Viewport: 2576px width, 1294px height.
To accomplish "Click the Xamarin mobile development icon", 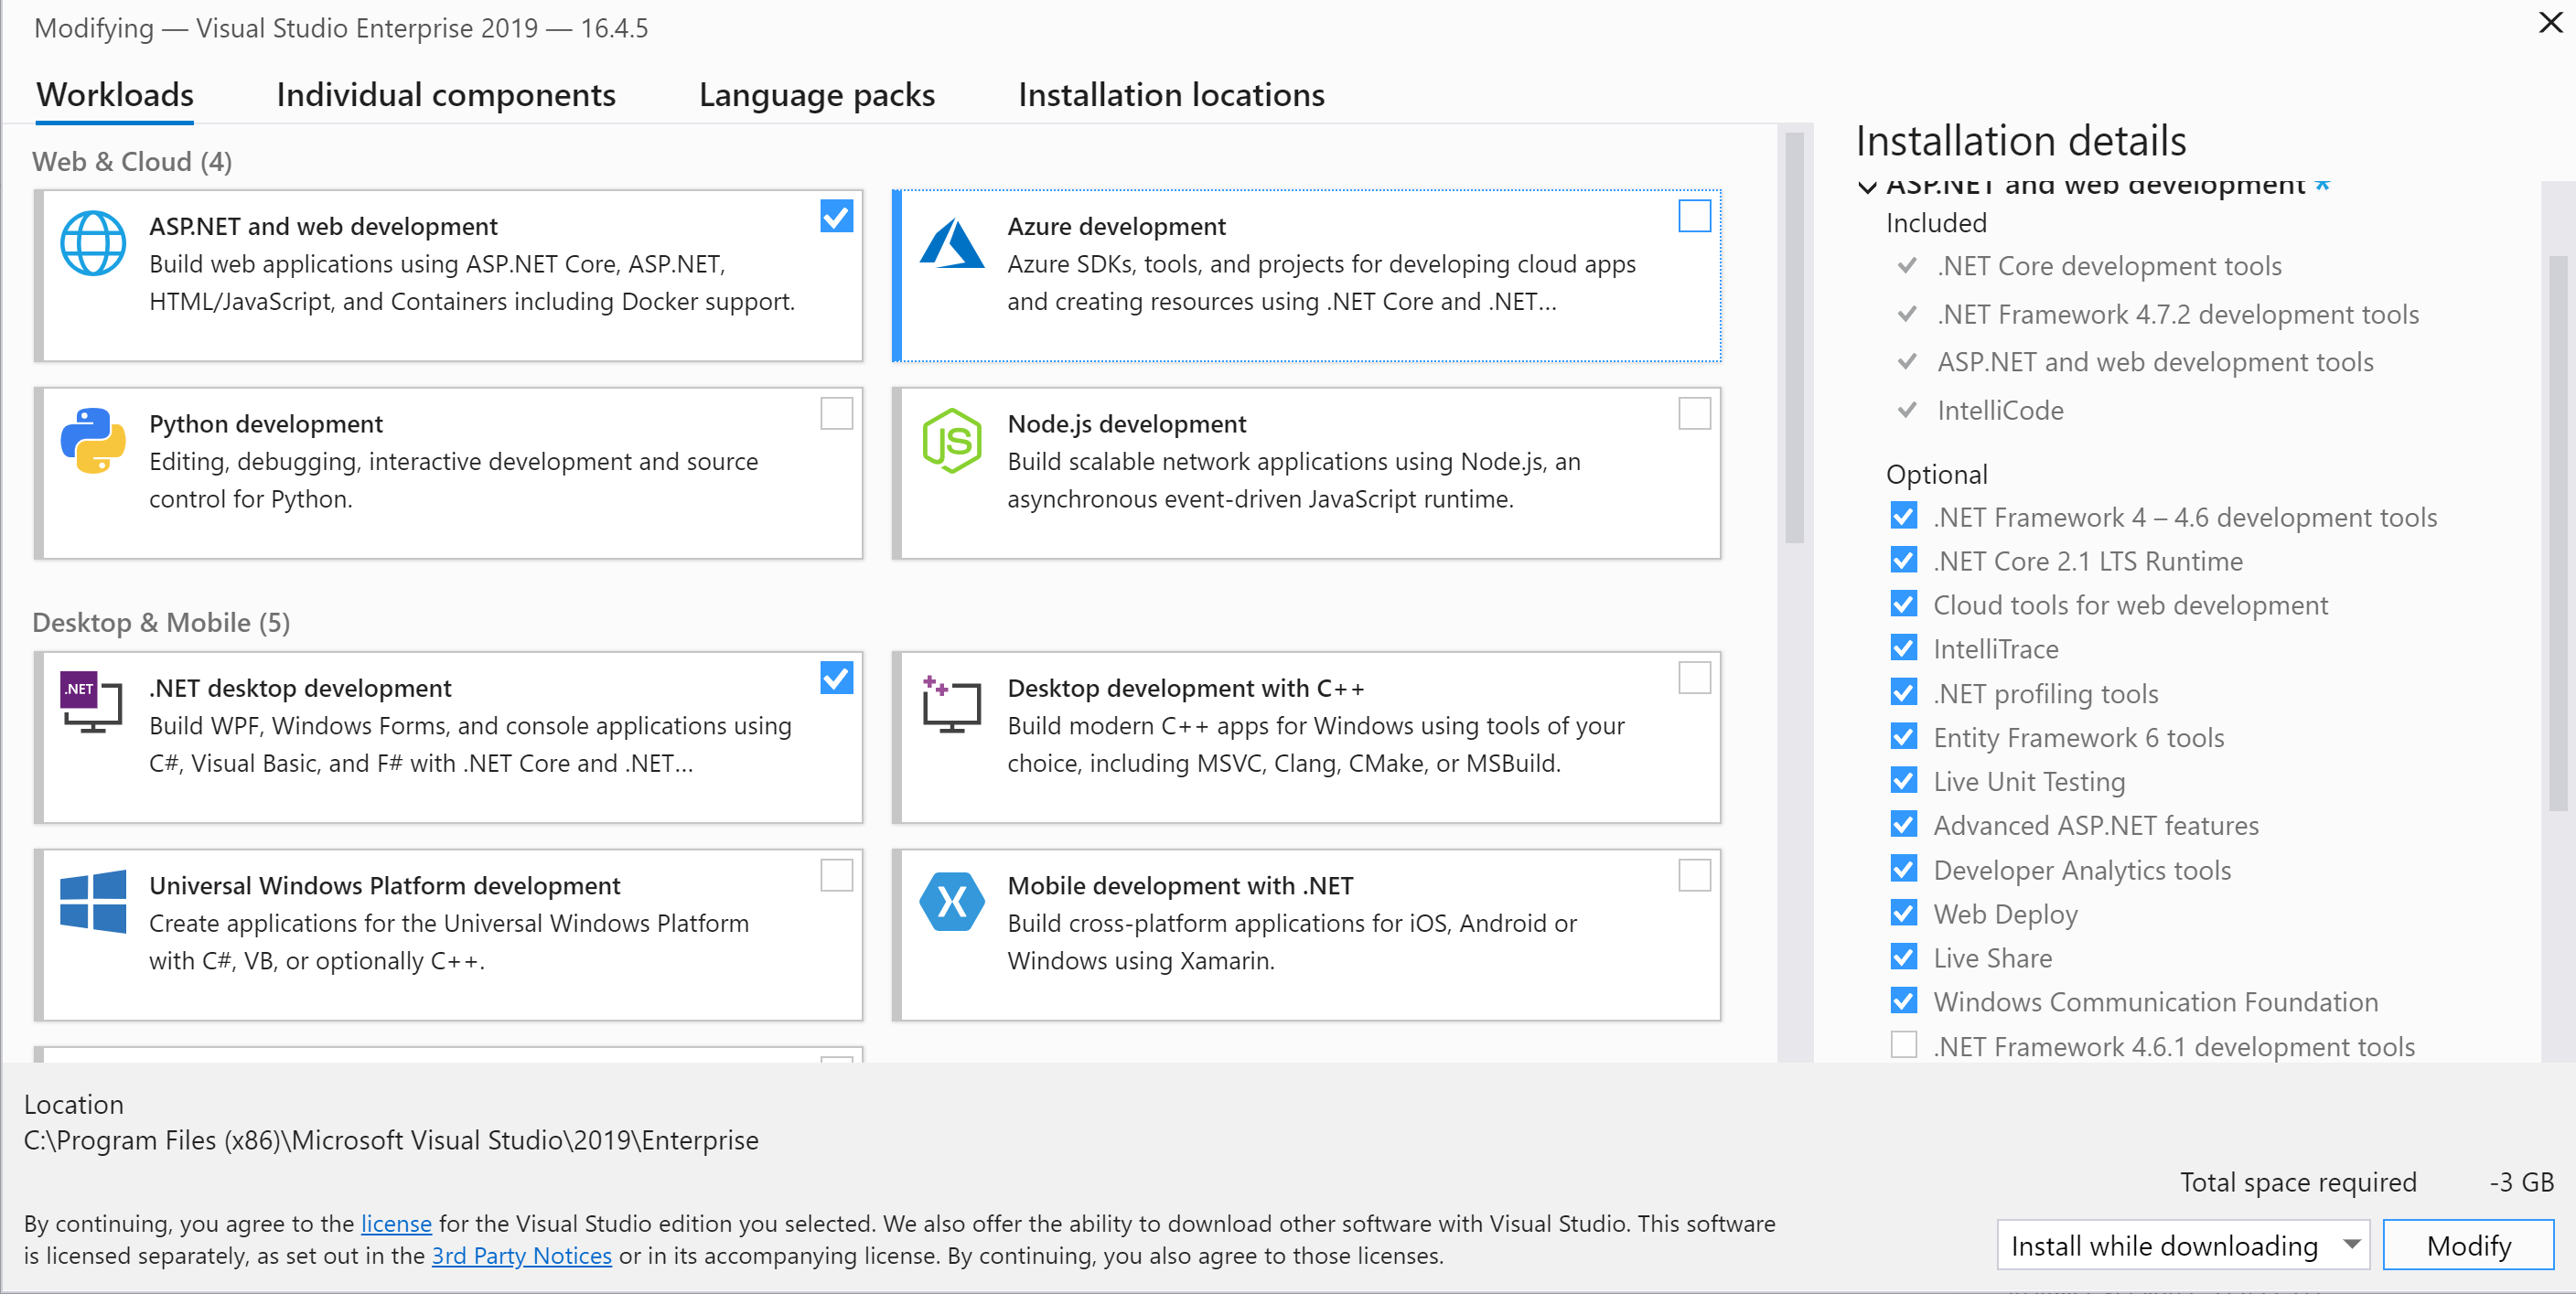I will point(951,901).
